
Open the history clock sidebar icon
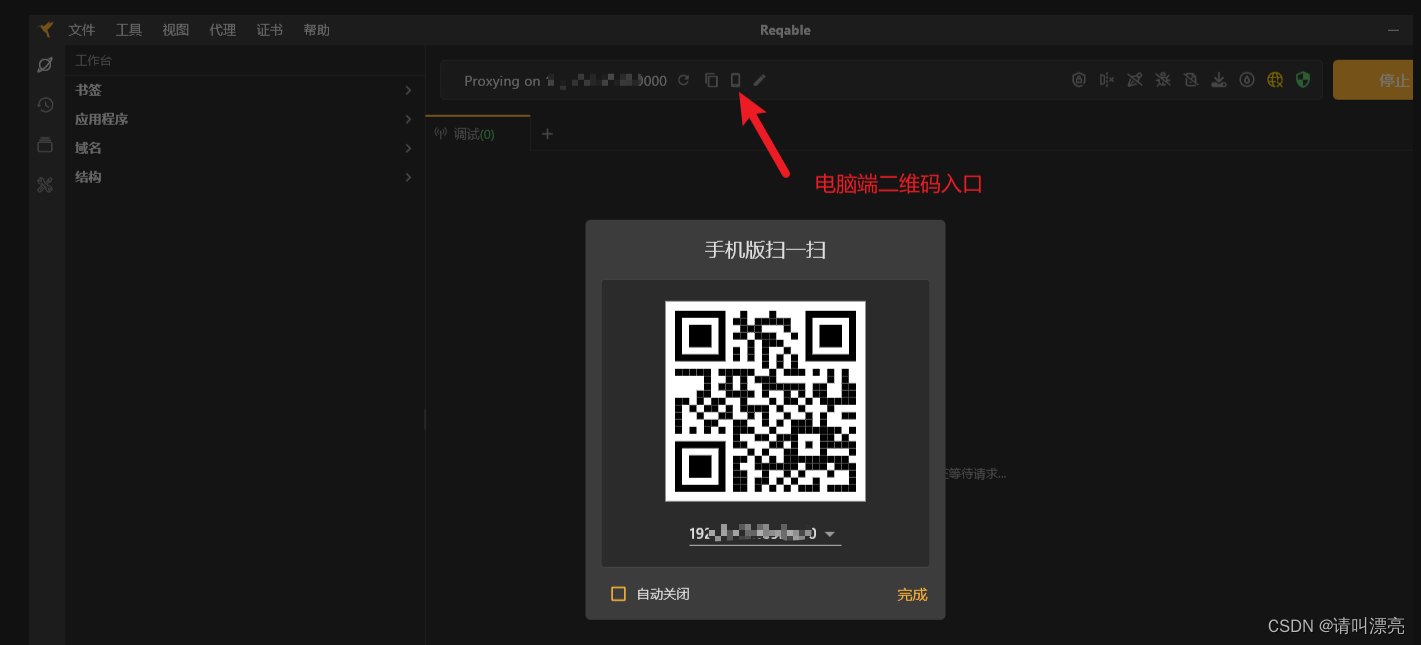tap(45, 105)
